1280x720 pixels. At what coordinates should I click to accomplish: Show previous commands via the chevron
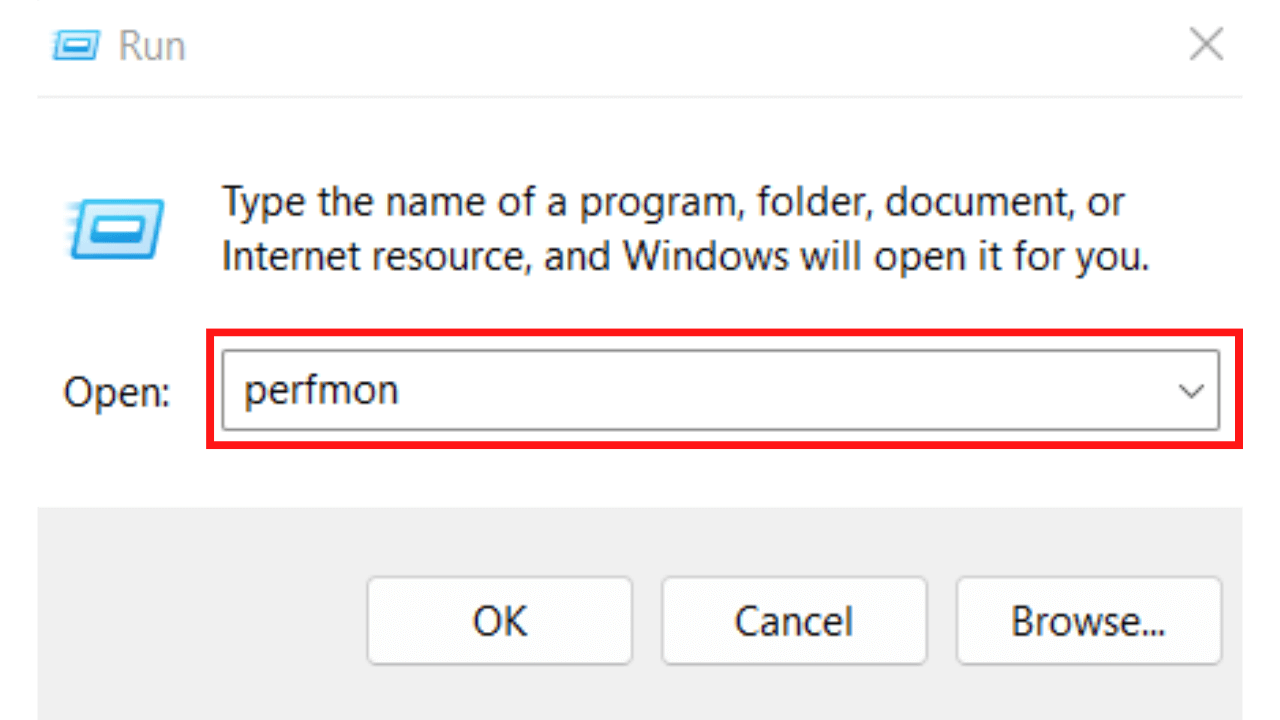[1191, 391]
